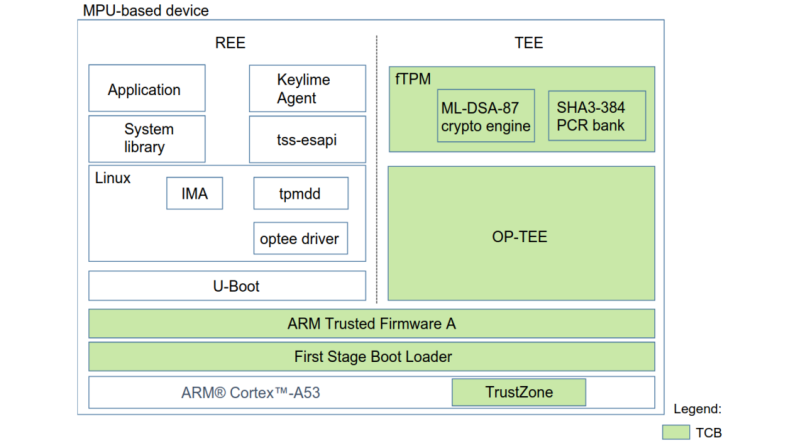Select the tss-esapi component
804x445 pixels.
tap(306, 139)
